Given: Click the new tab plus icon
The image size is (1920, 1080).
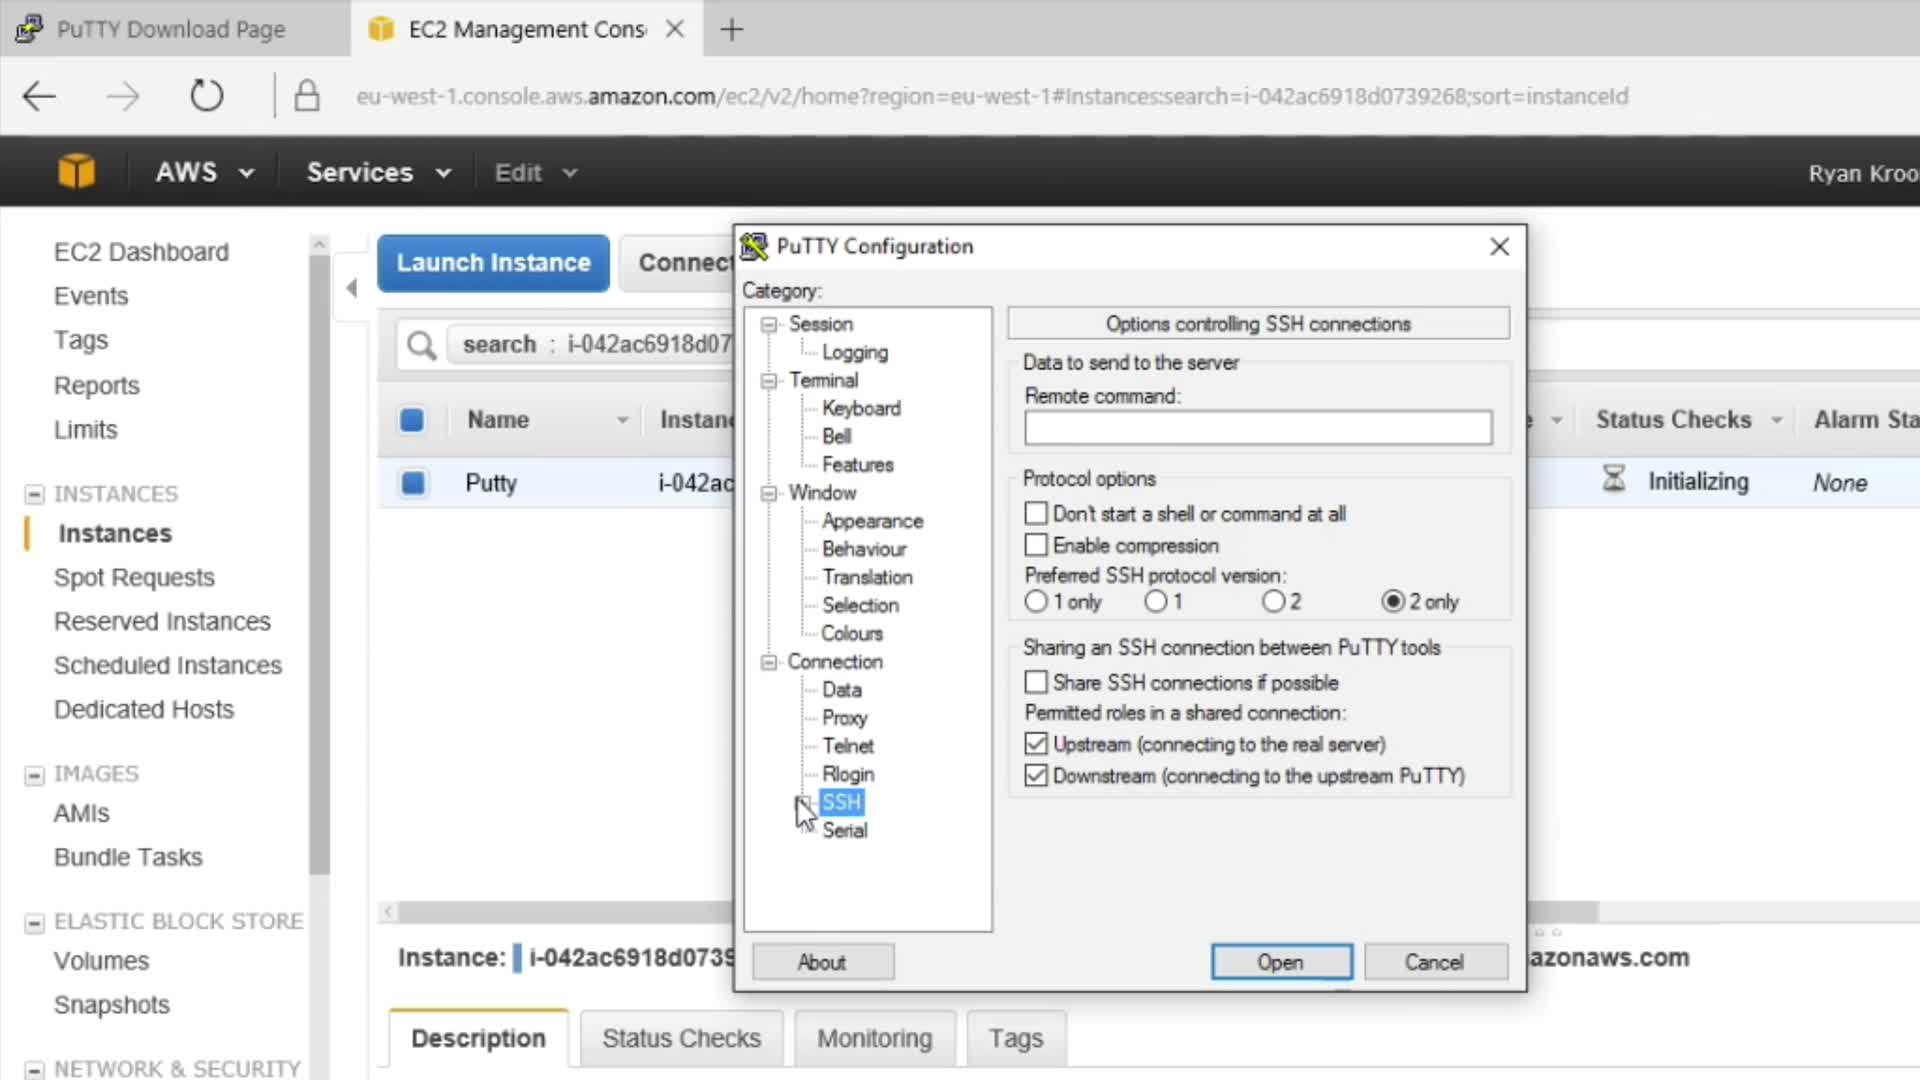Looking at the screenshot, I should (732, 30).
